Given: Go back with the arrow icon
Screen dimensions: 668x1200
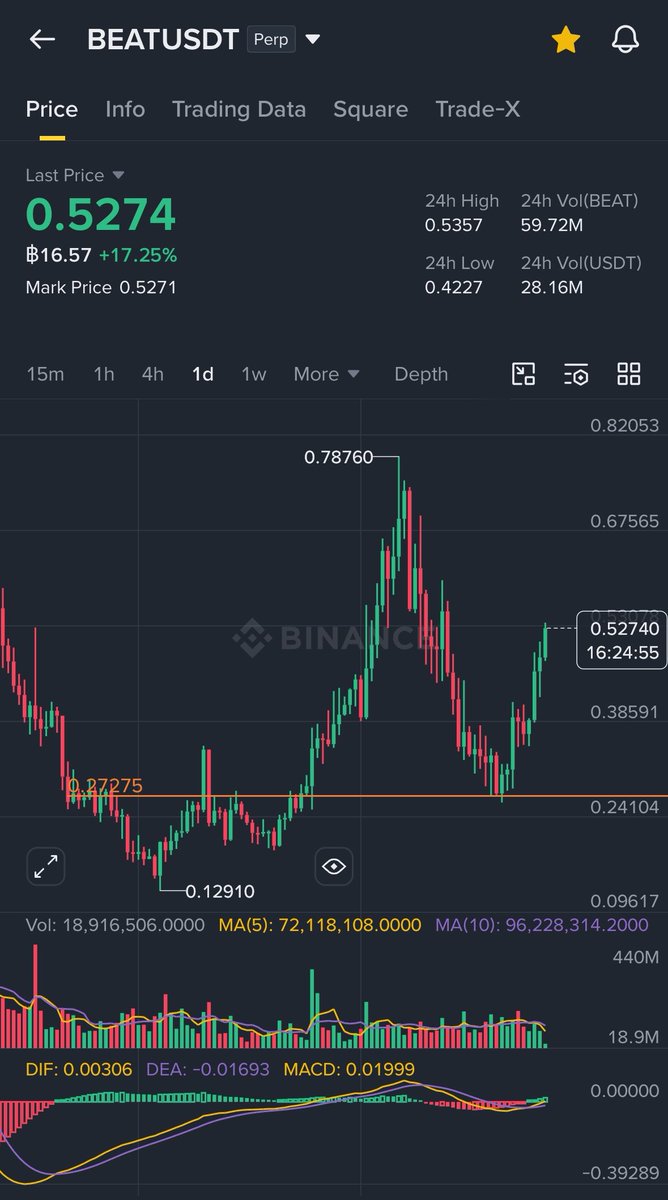Looking at the screenshot, I should pos(42,40).
